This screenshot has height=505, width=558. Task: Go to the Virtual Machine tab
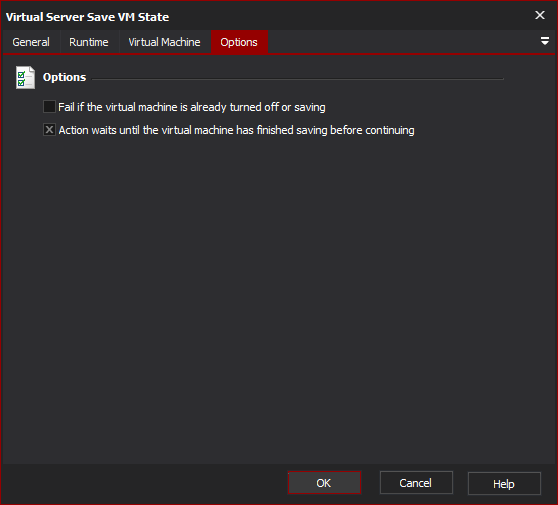(164, 42)
